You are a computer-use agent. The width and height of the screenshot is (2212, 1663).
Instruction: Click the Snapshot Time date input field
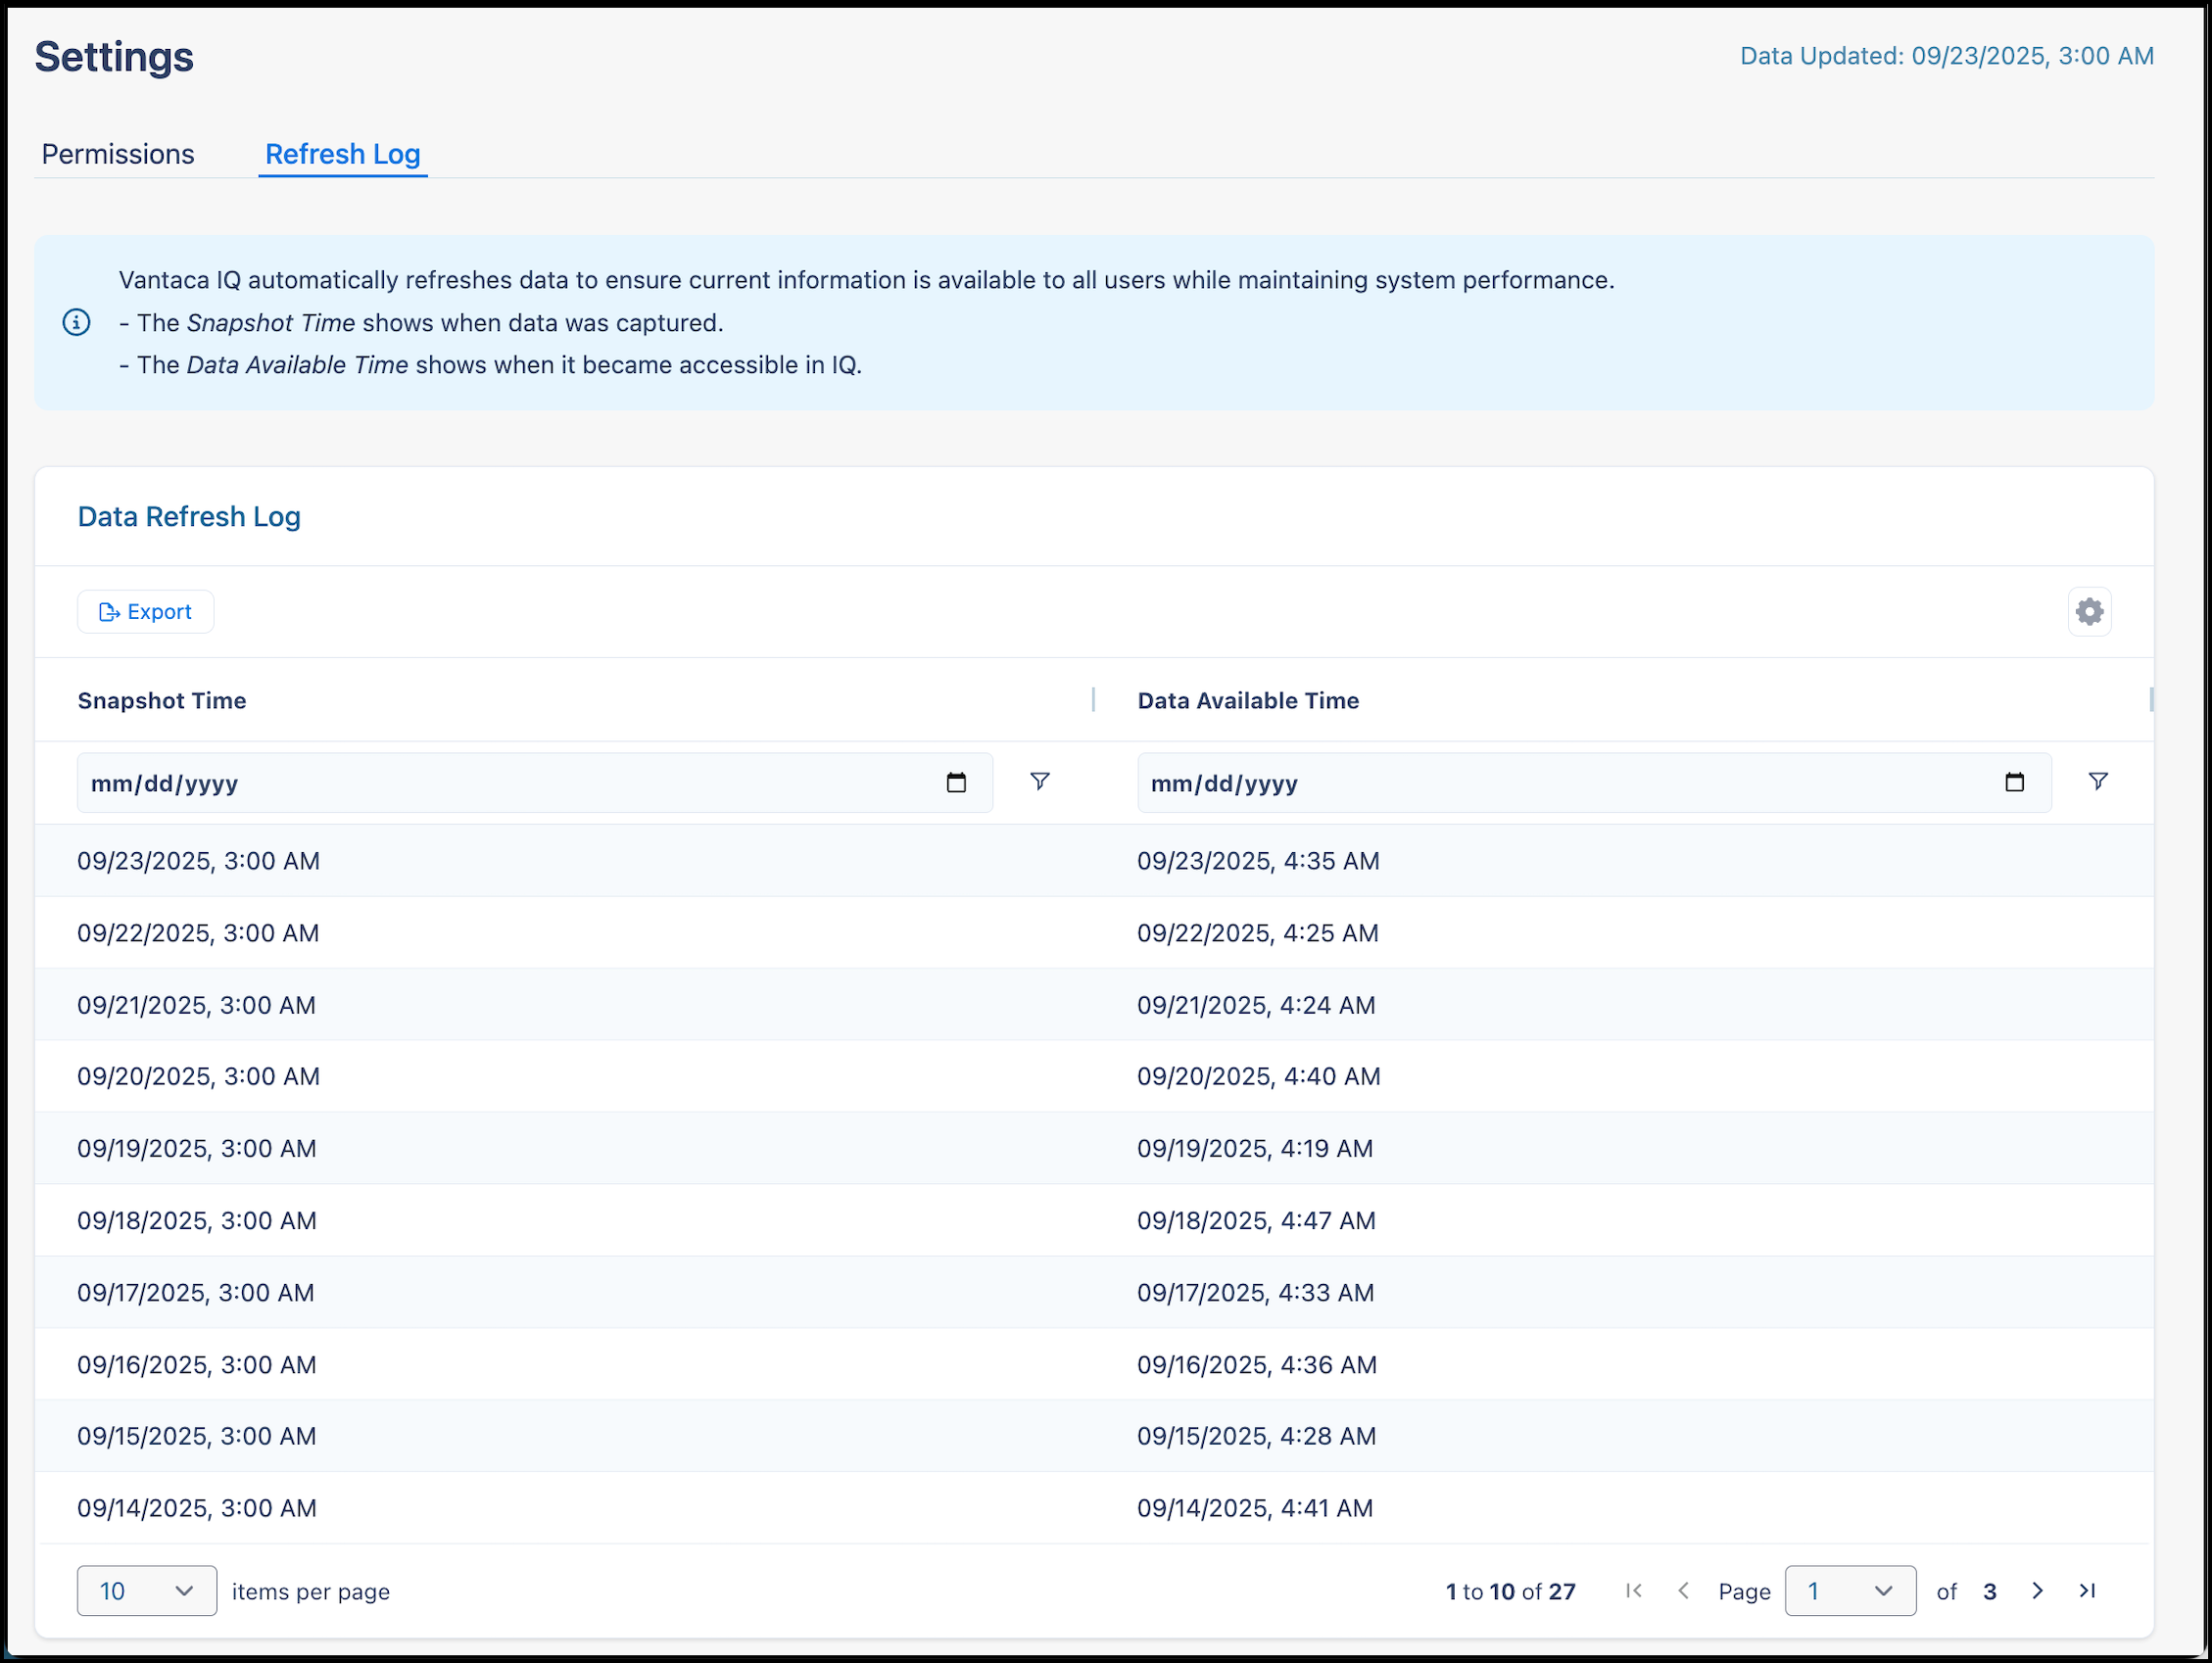coord(400,783)
